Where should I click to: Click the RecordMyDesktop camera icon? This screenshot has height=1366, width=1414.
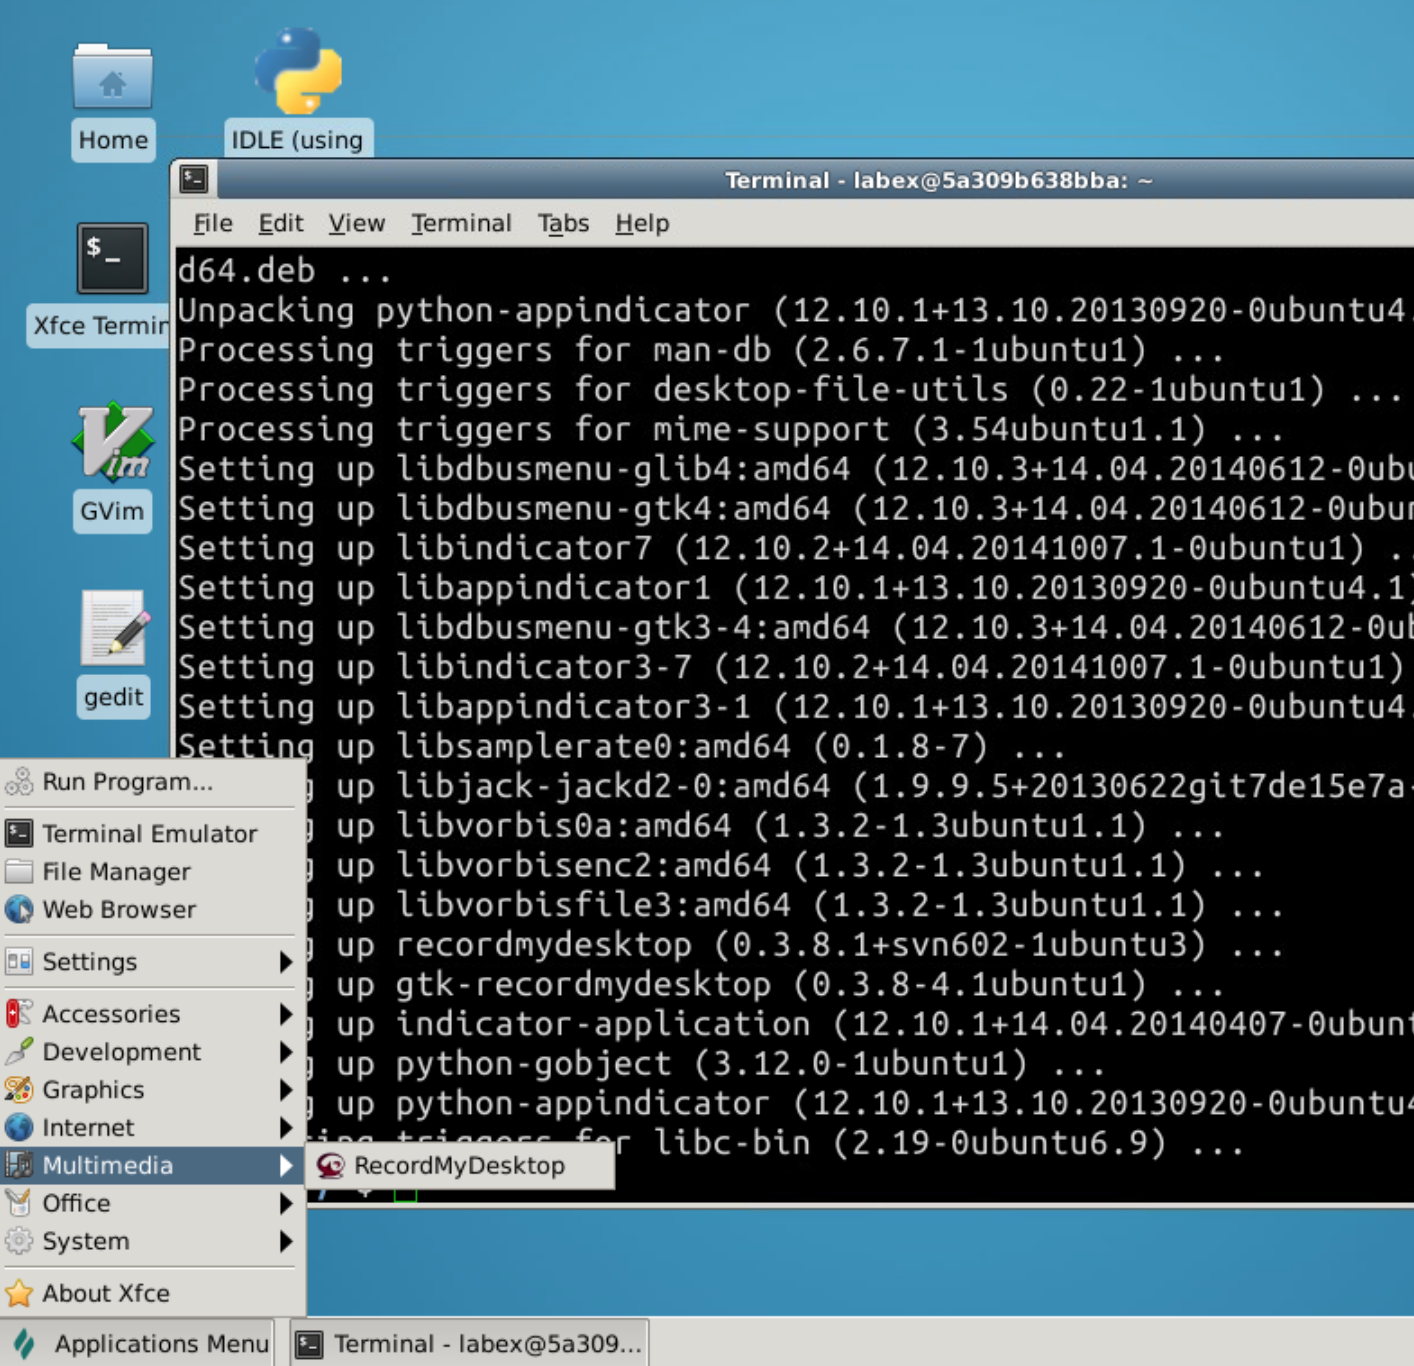tap(331, 1166)
